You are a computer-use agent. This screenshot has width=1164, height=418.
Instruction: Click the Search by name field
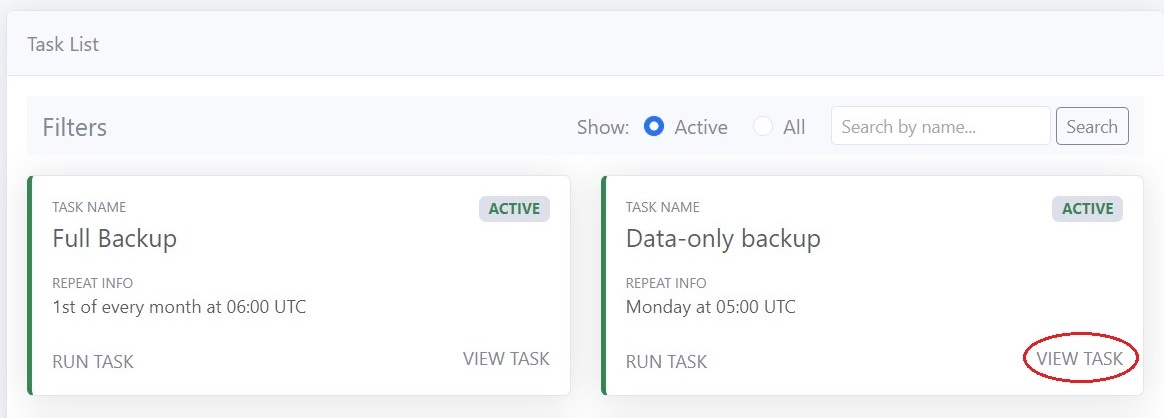coord(940,127)
